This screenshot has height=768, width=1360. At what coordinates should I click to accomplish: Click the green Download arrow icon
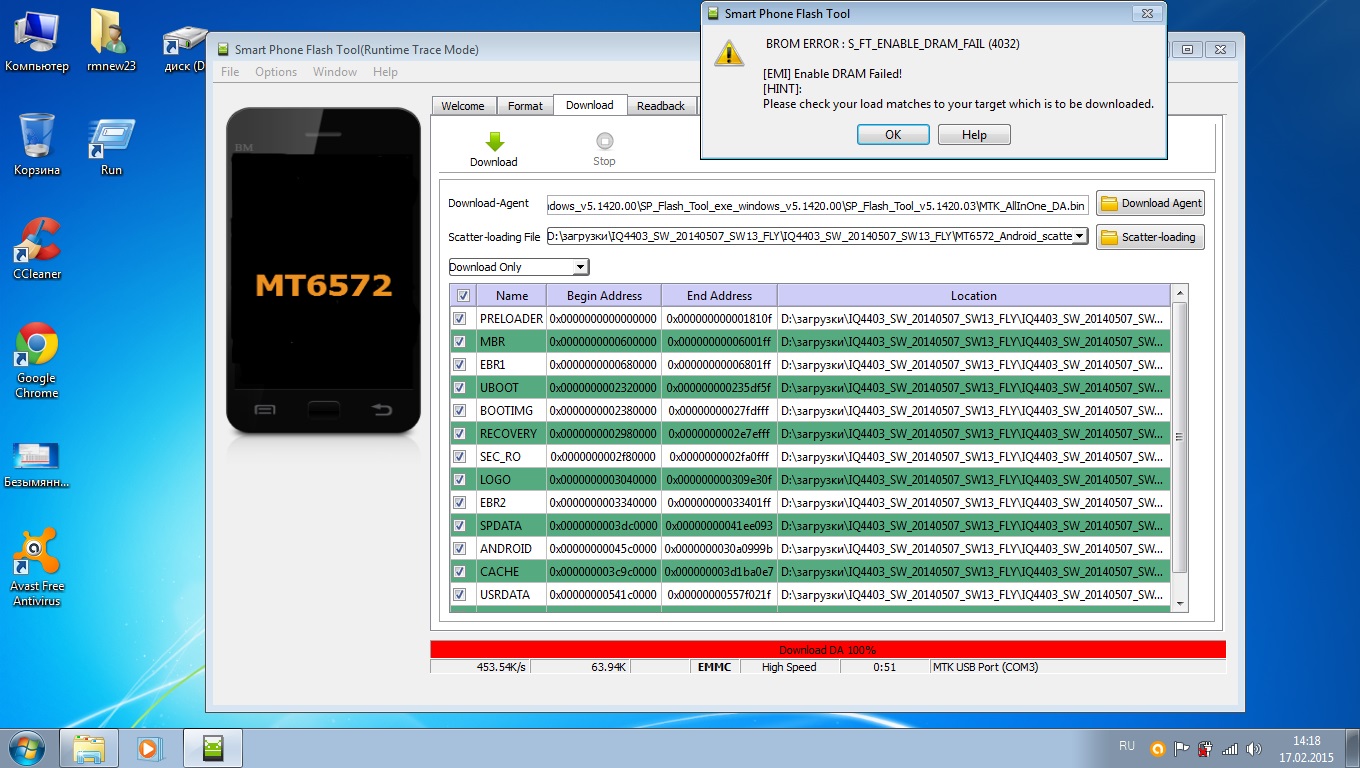tap(494, 142)
